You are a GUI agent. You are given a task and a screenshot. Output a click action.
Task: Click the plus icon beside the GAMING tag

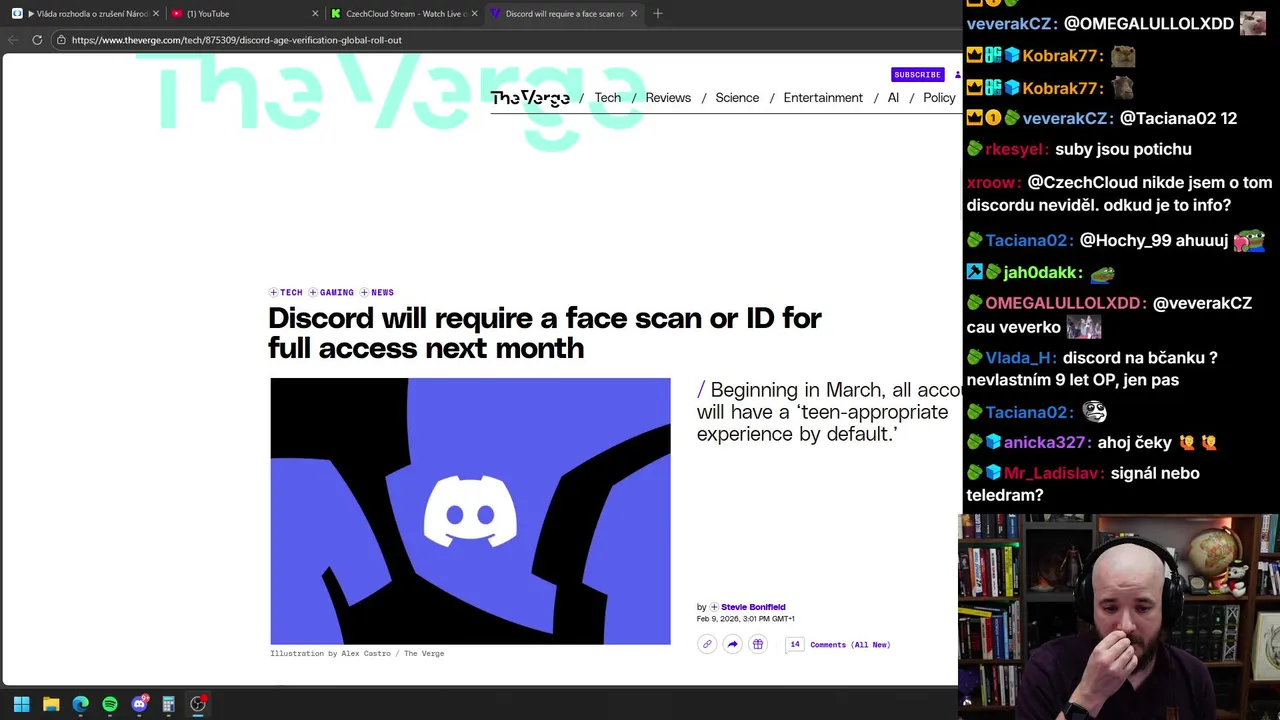point(313,293)
